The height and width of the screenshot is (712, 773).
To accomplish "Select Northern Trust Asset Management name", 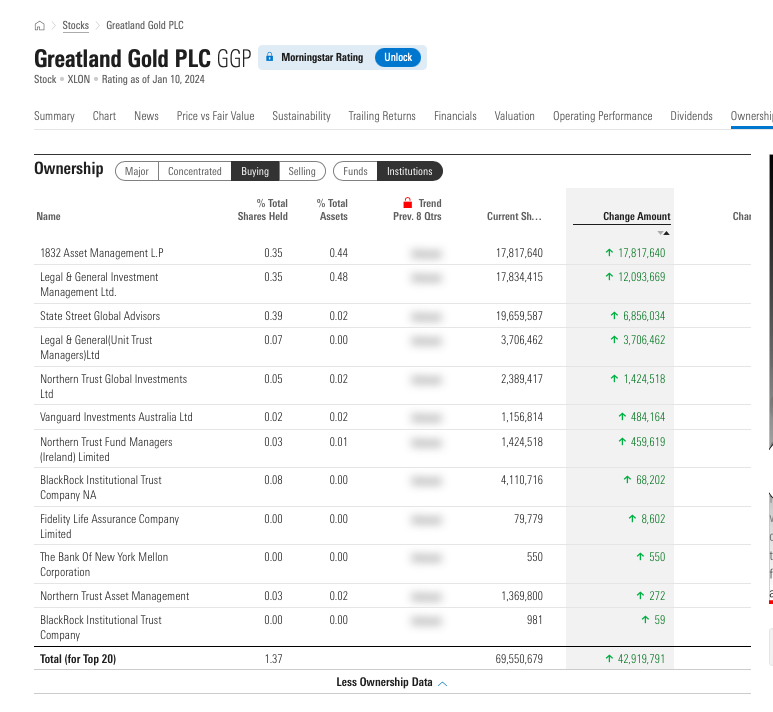I will [x=114, y=596].
